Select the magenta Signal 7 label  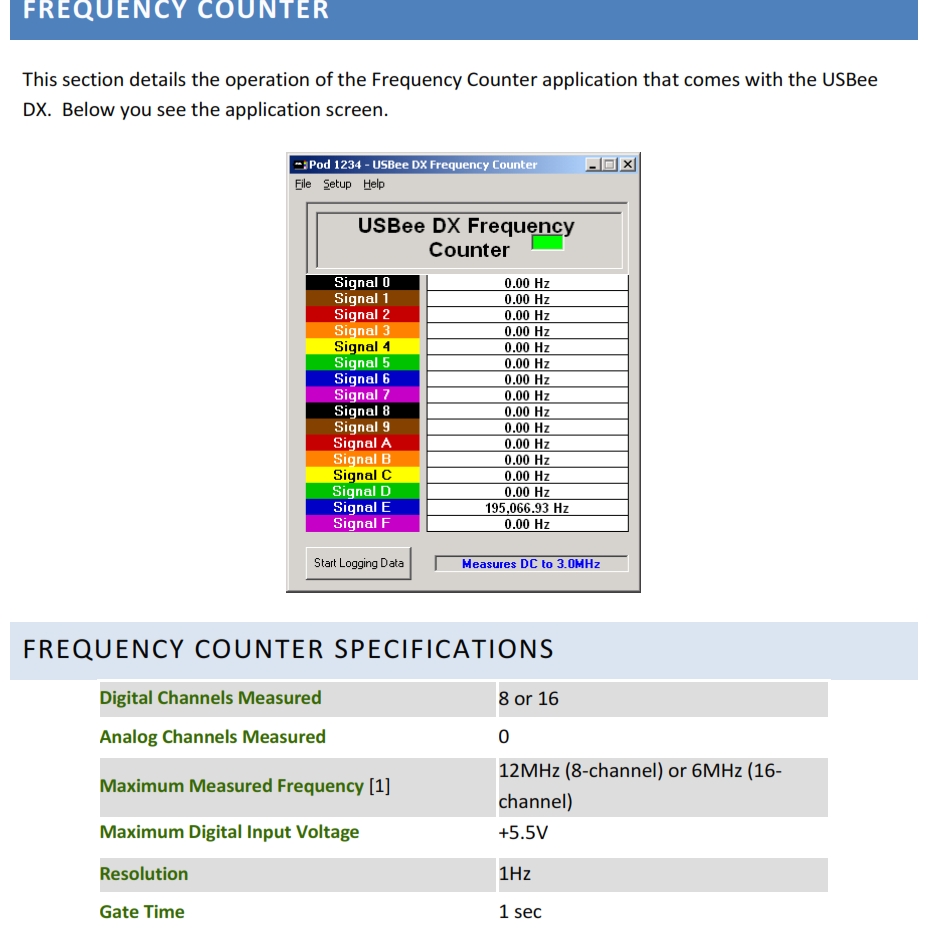pos(362,395)
